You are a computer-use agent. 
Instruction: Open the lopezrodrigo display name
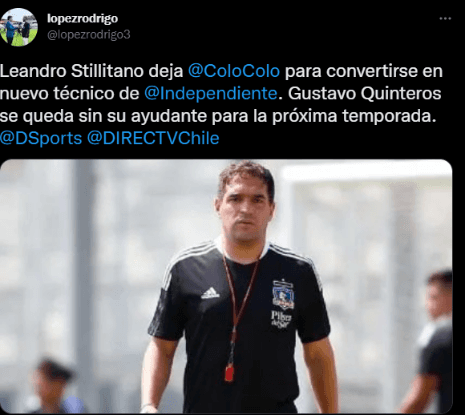[82, 18]
